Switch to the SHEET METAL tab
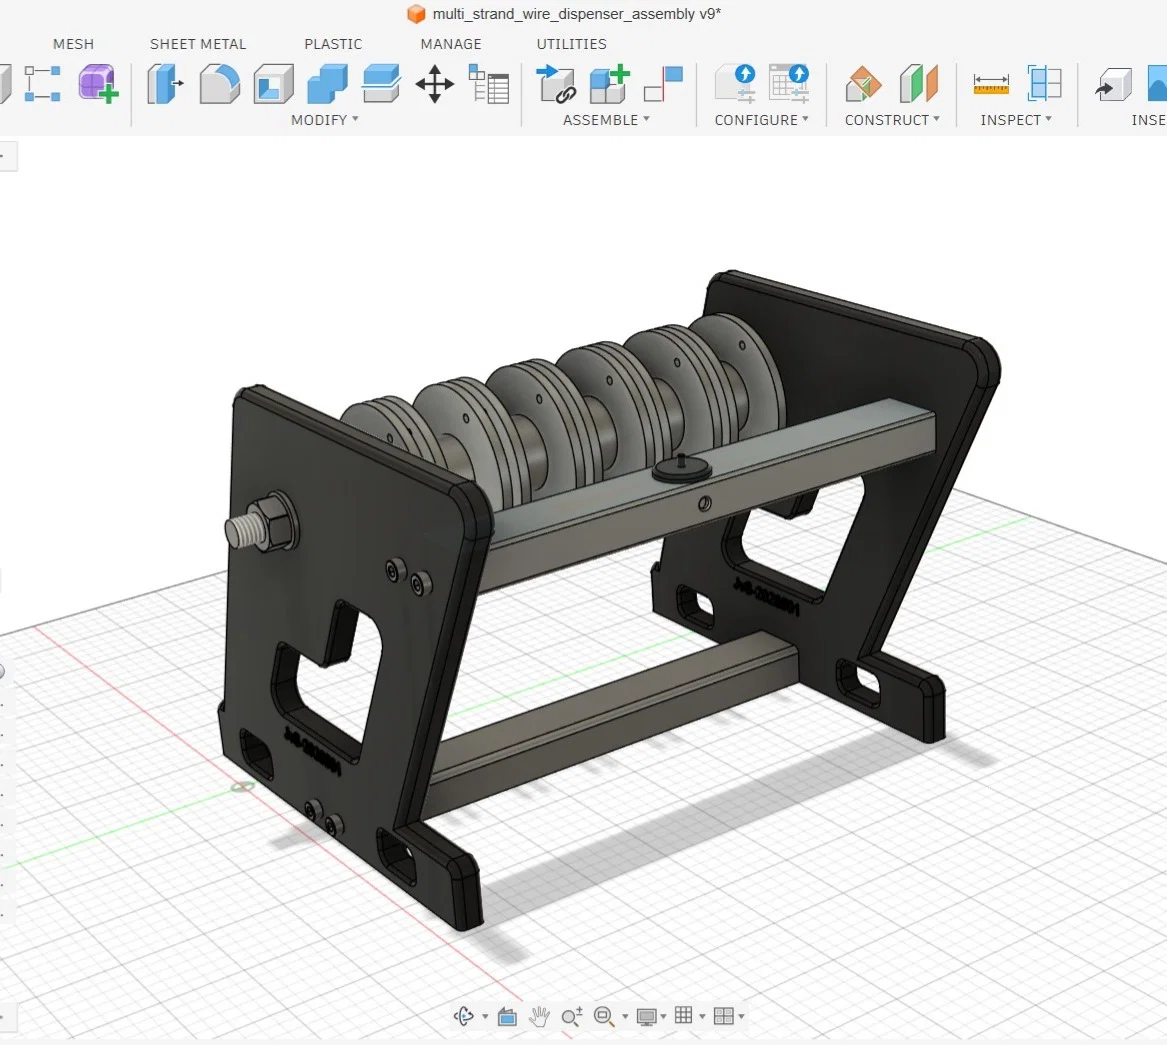The height and width of the screenshot is (1045, 1167). pyautogui.click(x=198, y=44)
